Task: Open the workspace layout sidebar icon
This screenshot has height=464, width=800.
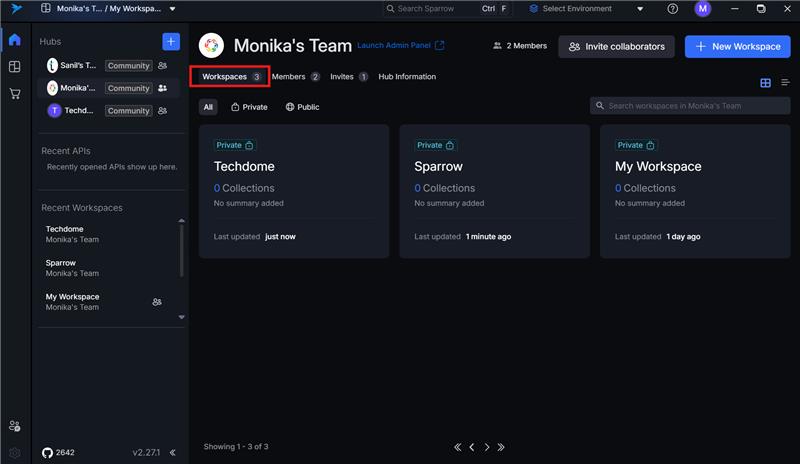Action: 15,66
